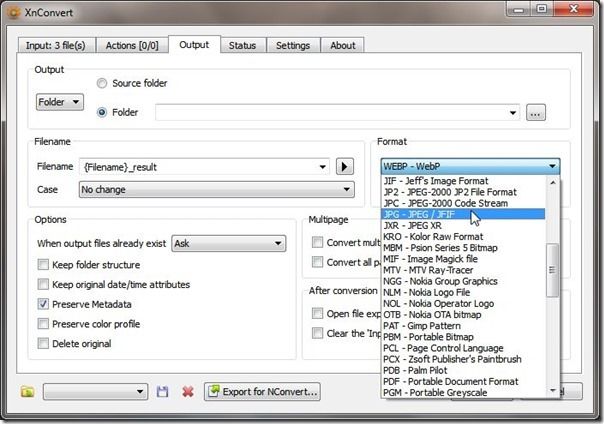Collapse the WEBP format dropdown
Screen dimensions: 604x424
pos(470,166)
